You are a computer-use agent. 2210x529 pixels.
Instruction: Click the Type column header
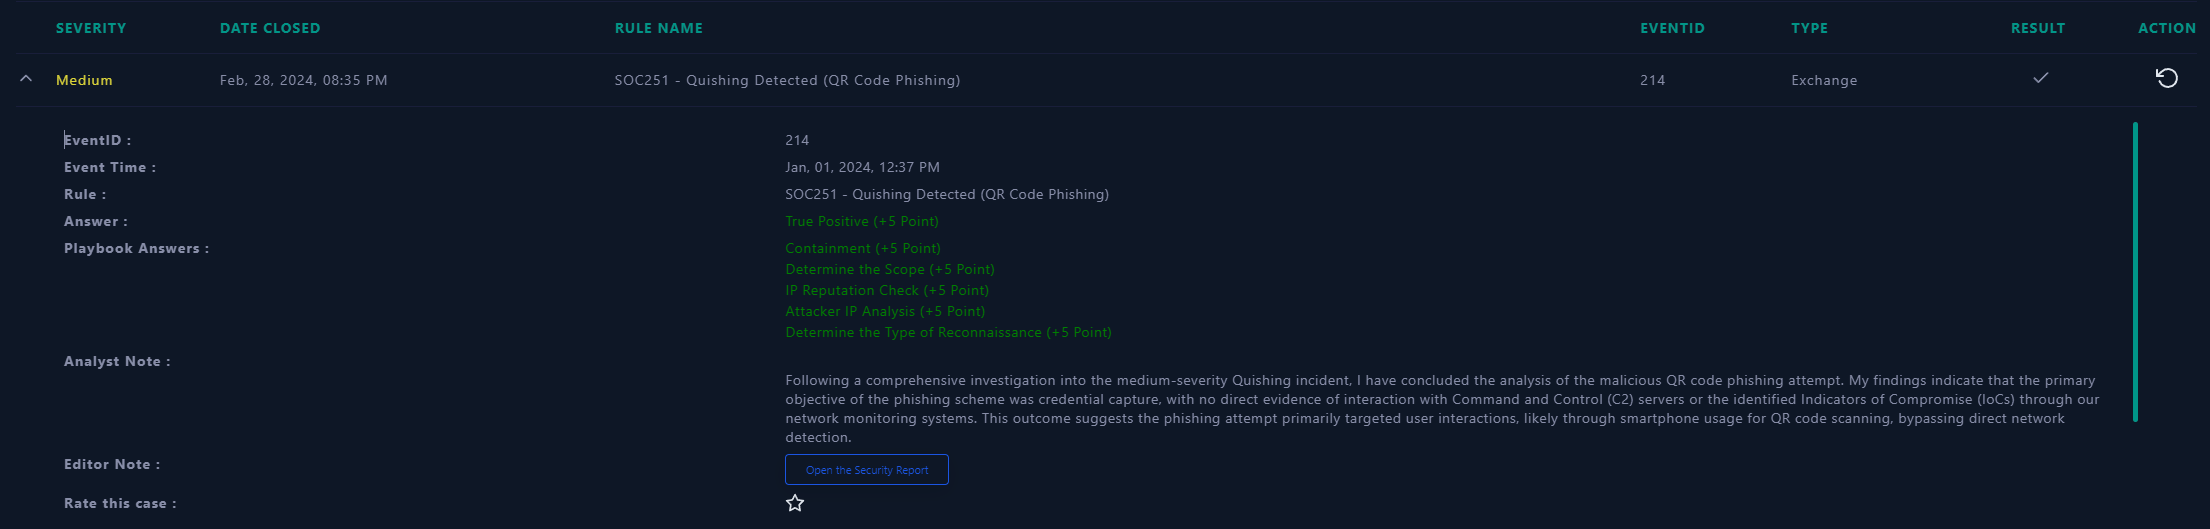1809,28
